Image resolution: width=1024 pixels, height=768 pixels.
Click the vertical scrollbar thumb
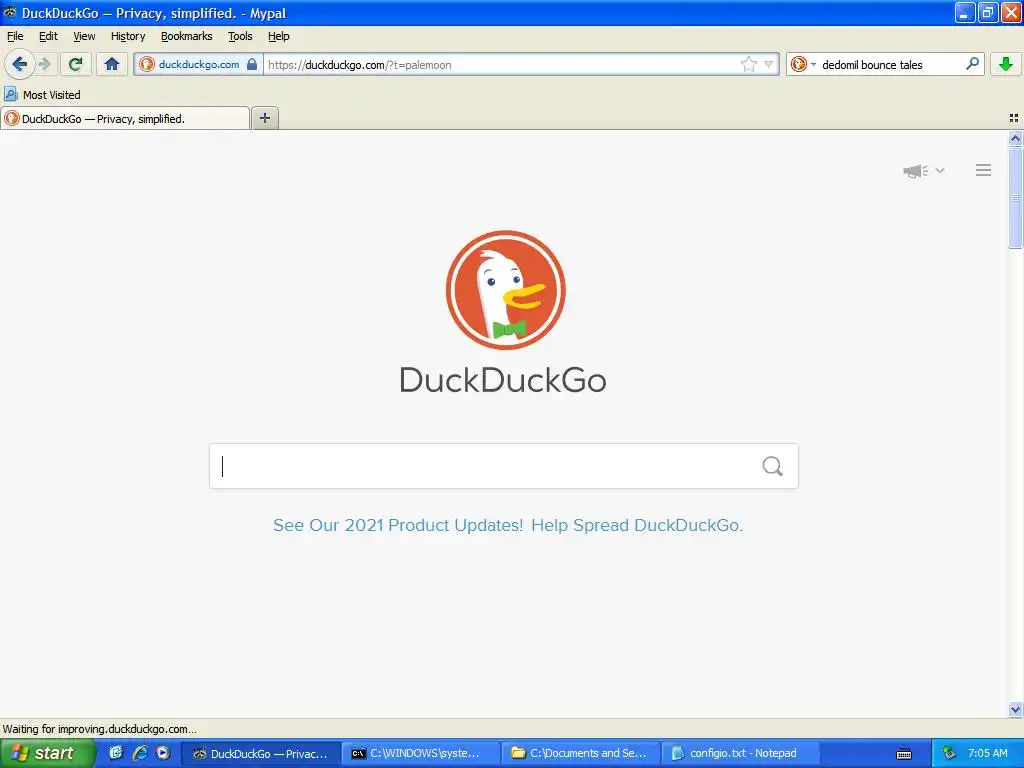coord(1015,197)
